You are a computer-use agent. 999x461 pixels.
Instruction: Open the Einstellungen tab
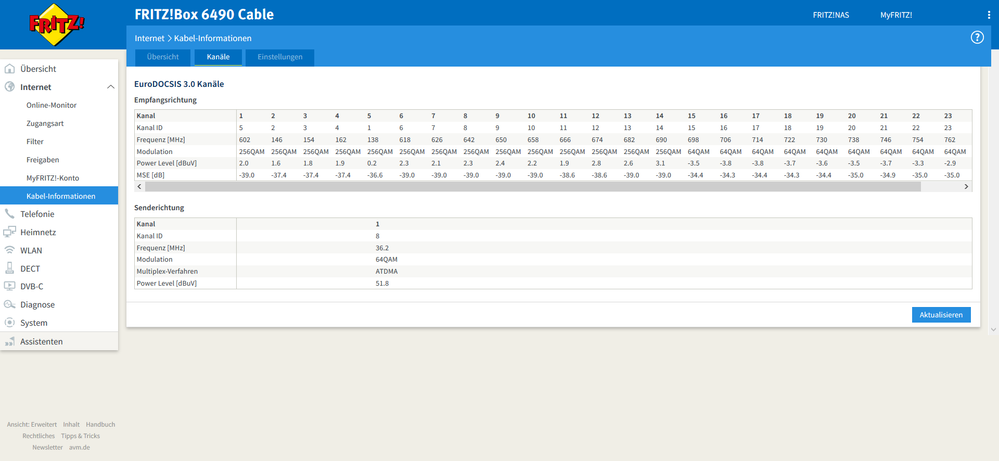pyautogui.click(x=280, y=57)
